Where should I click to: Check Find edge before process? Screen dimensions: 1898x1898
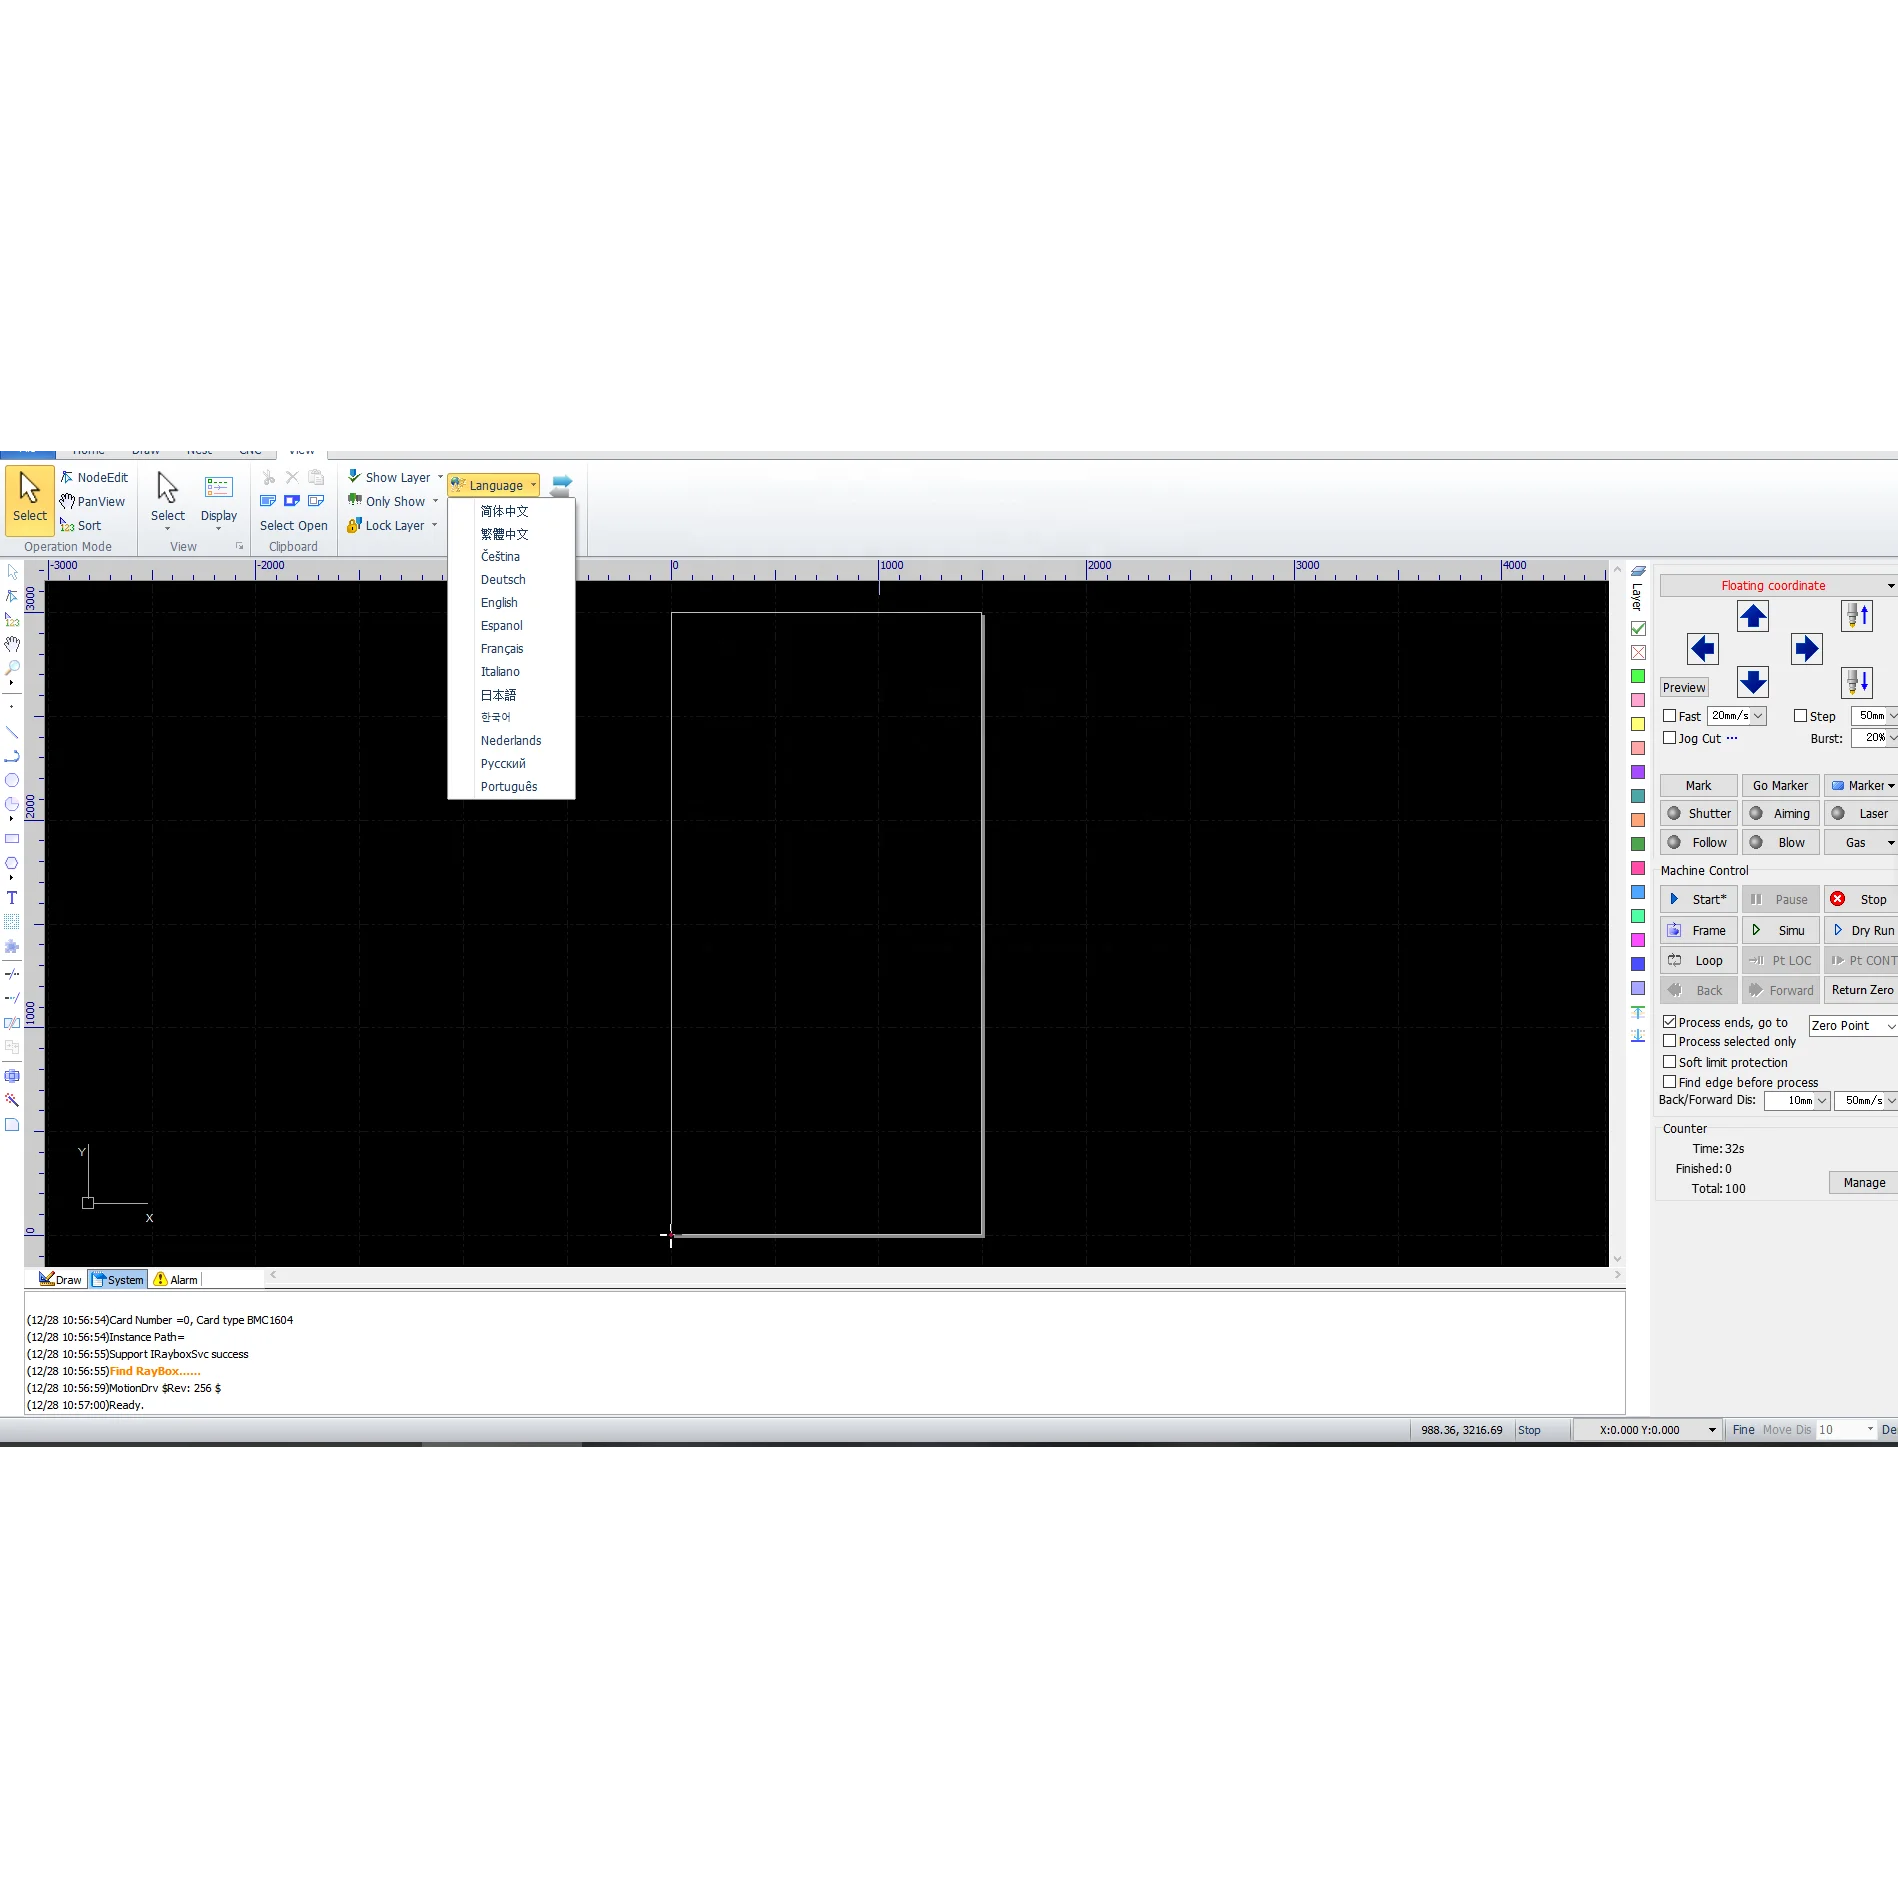tap(1669, 1082)
